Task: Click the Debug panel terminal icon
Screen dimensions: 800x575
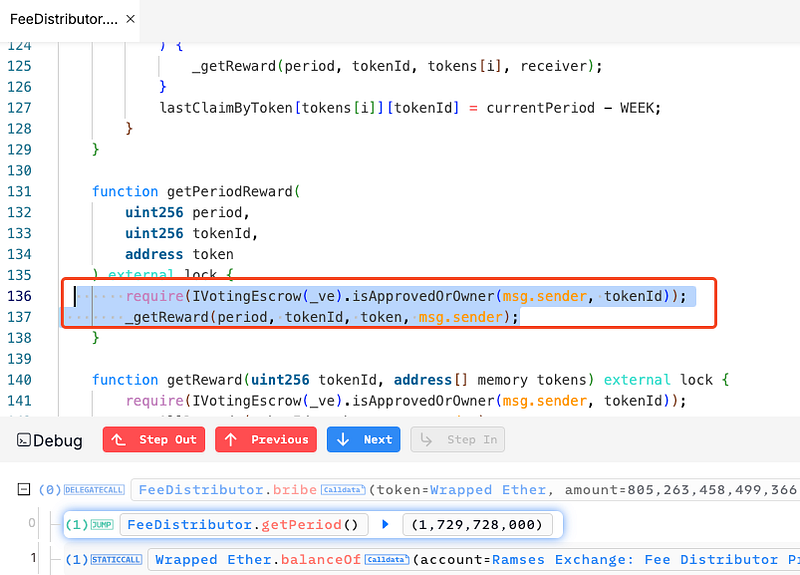Action: [x=23, y=440]
